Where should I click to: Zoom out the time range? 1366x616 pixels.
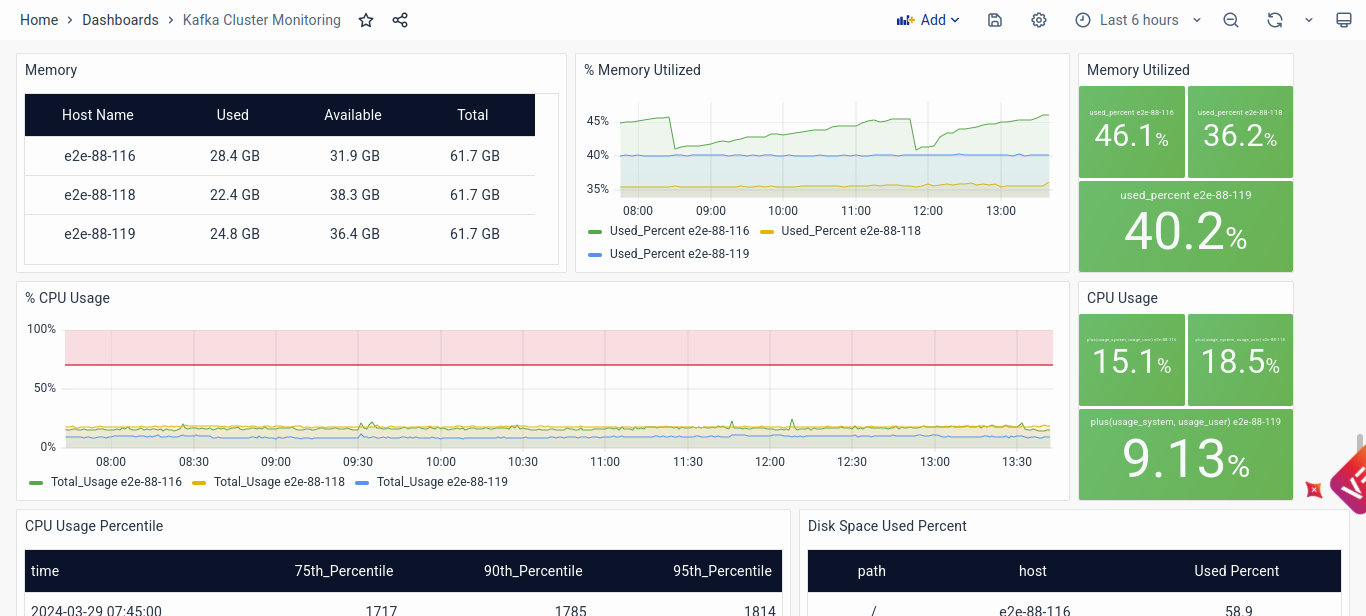1231,20
